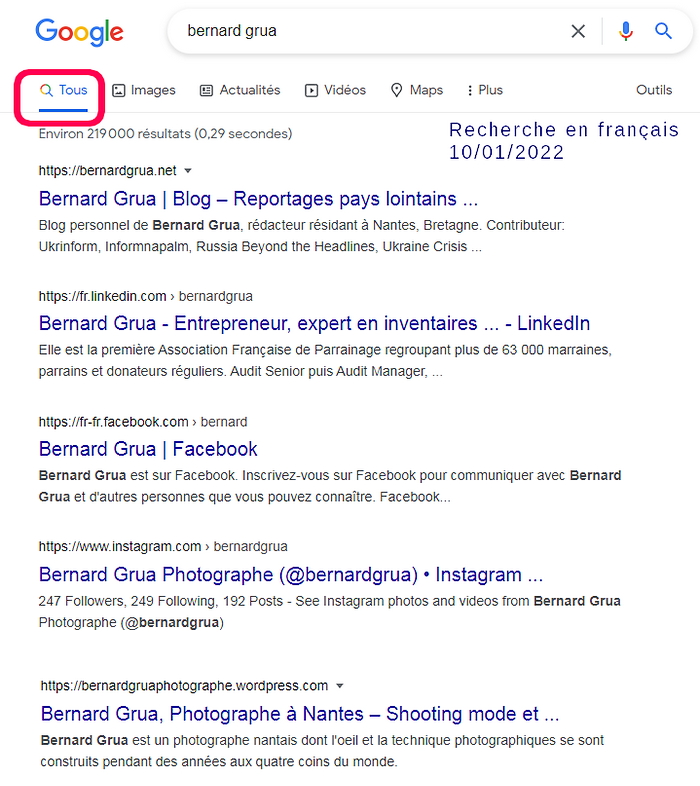Open the Bernard Grua LinkedIn result
Viewport: 700px width, 786px height.
(314, 323)
